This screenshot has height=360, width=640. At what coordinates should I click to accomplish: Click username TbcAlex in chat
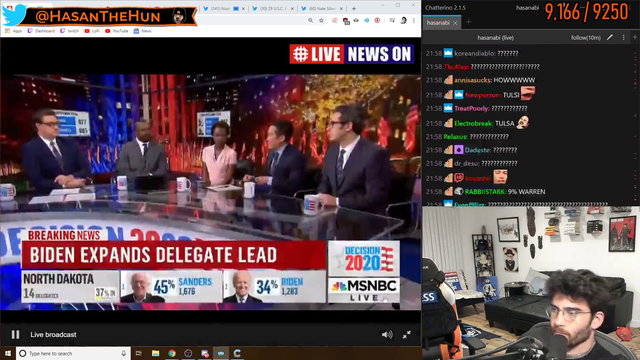456,67
